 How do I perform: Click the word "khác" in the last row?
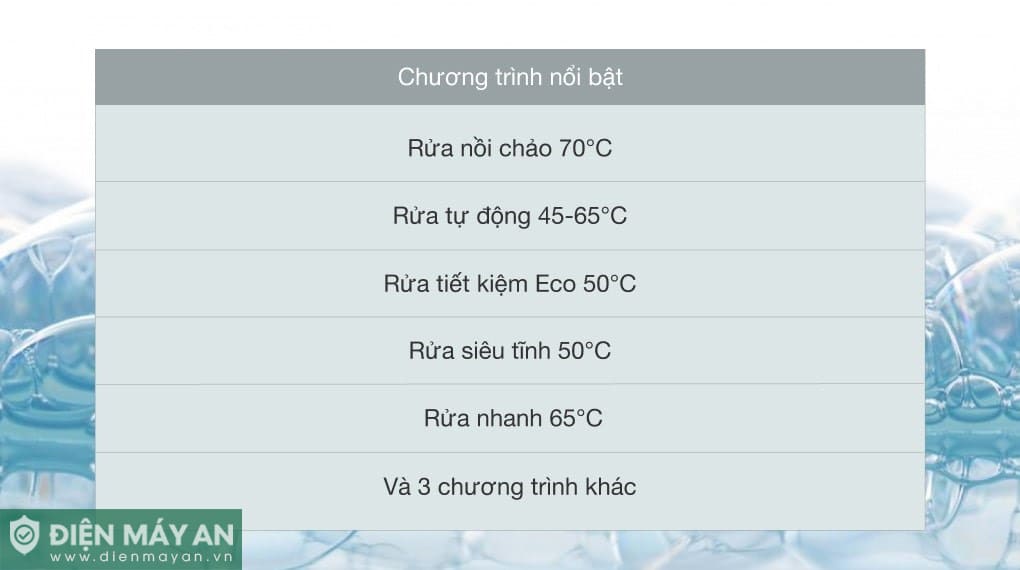[607, 487]
